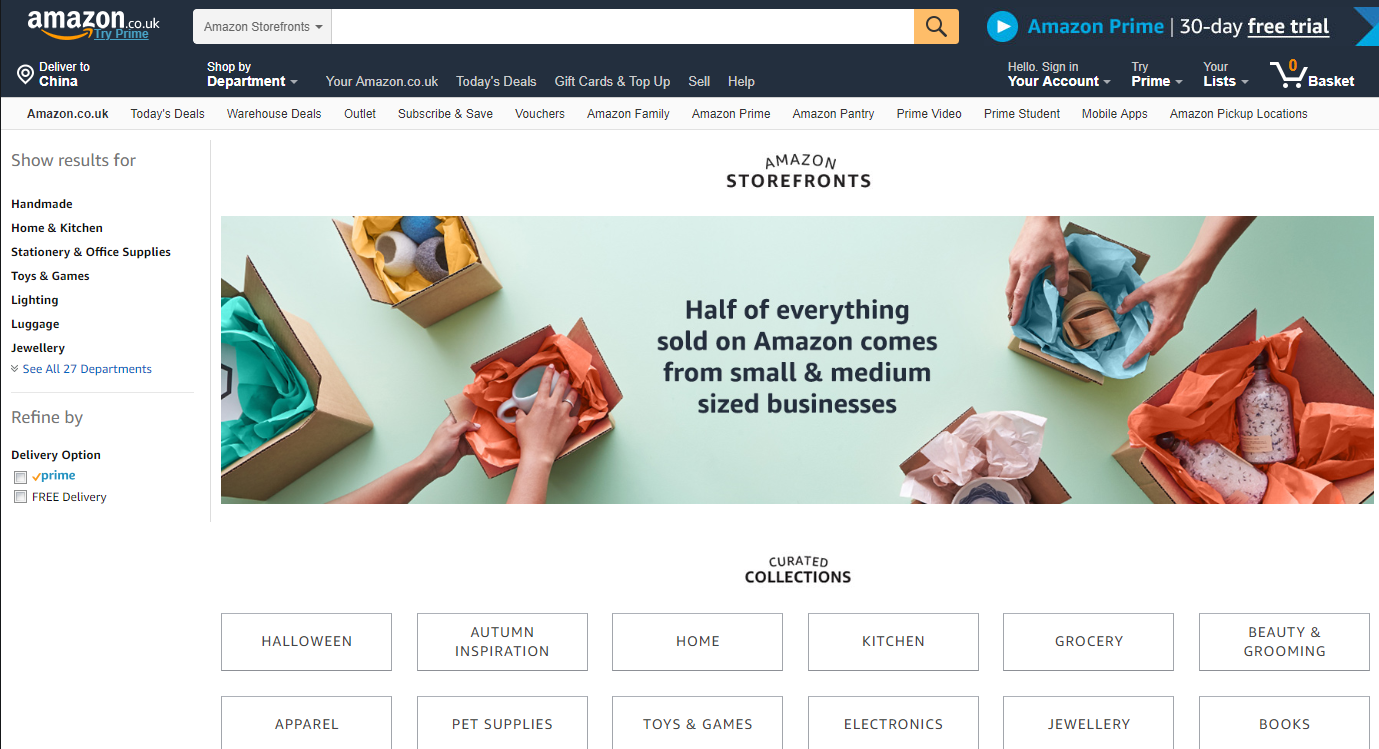
Task: Click the Amazon Prime play icon banner
Action: pyautogui.click(x=1002, y=26)
